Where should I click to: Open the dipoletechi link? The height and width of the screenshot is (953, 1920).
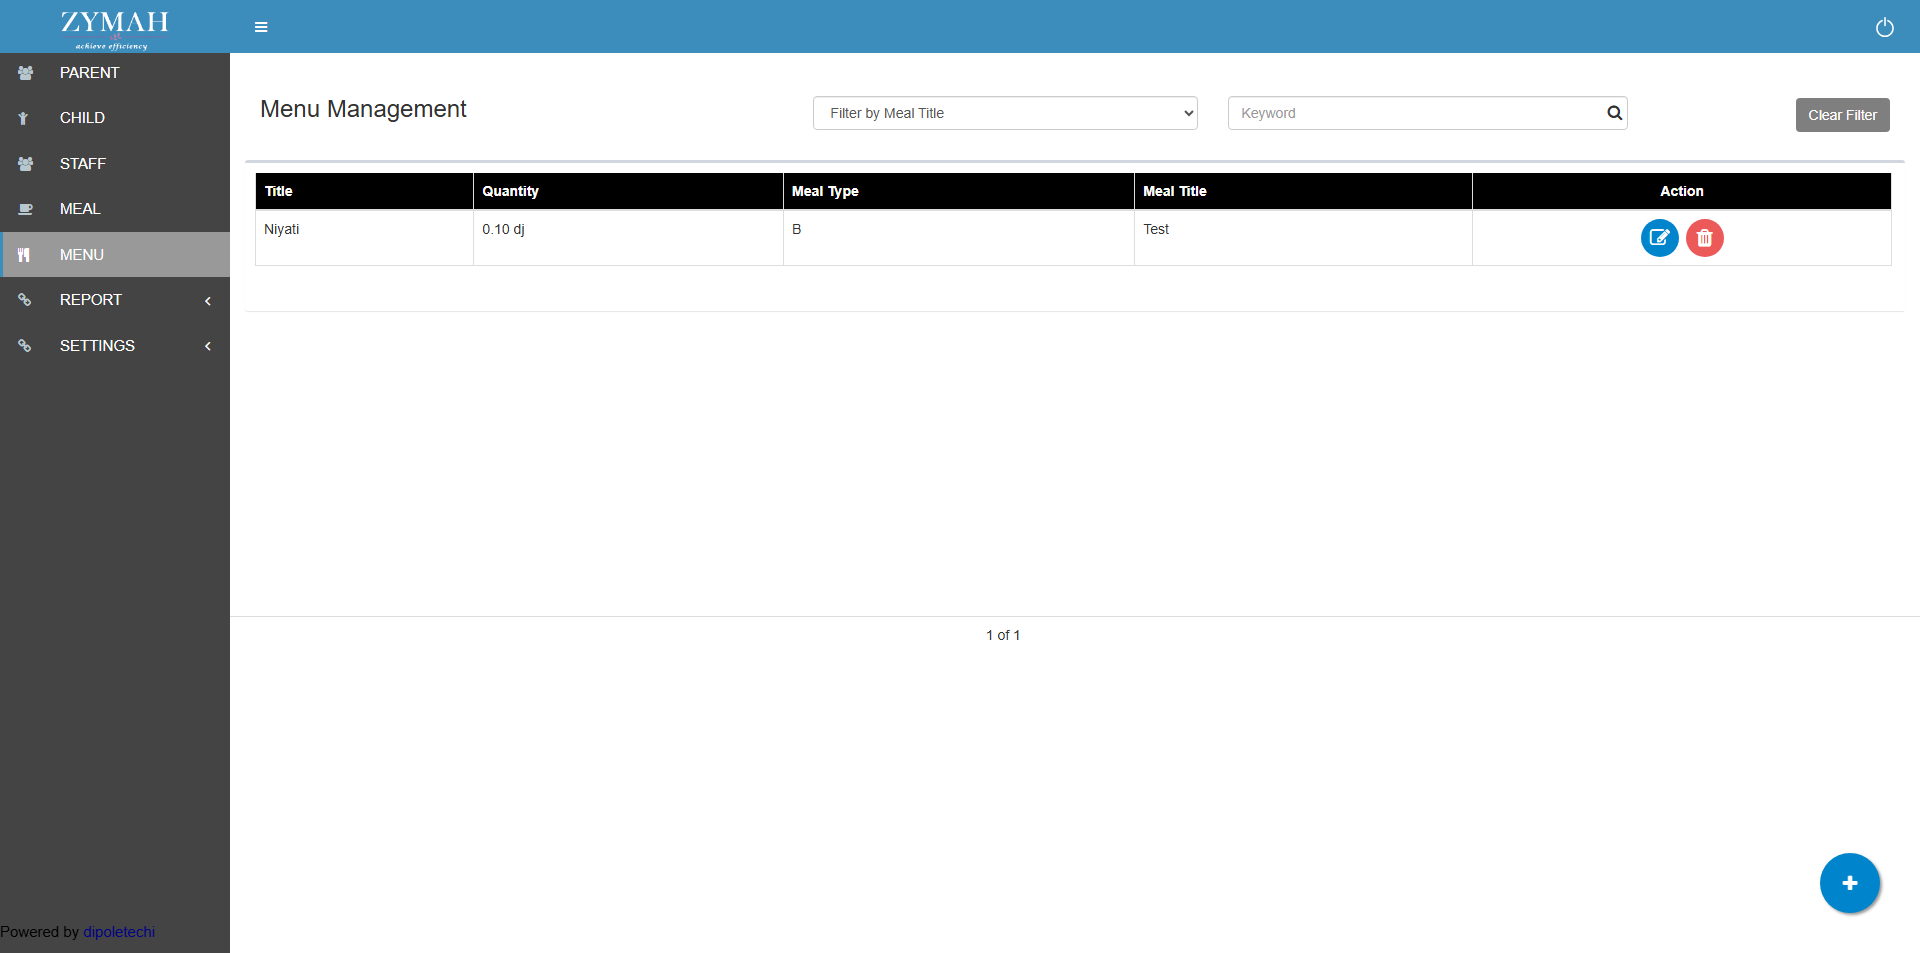119,932
